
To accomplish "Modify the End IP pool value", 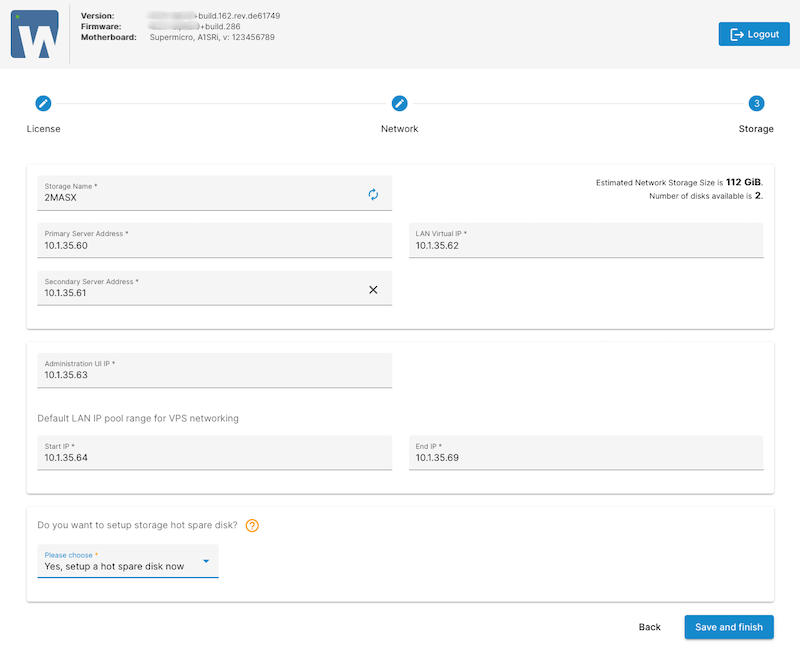I will (585, 458).
